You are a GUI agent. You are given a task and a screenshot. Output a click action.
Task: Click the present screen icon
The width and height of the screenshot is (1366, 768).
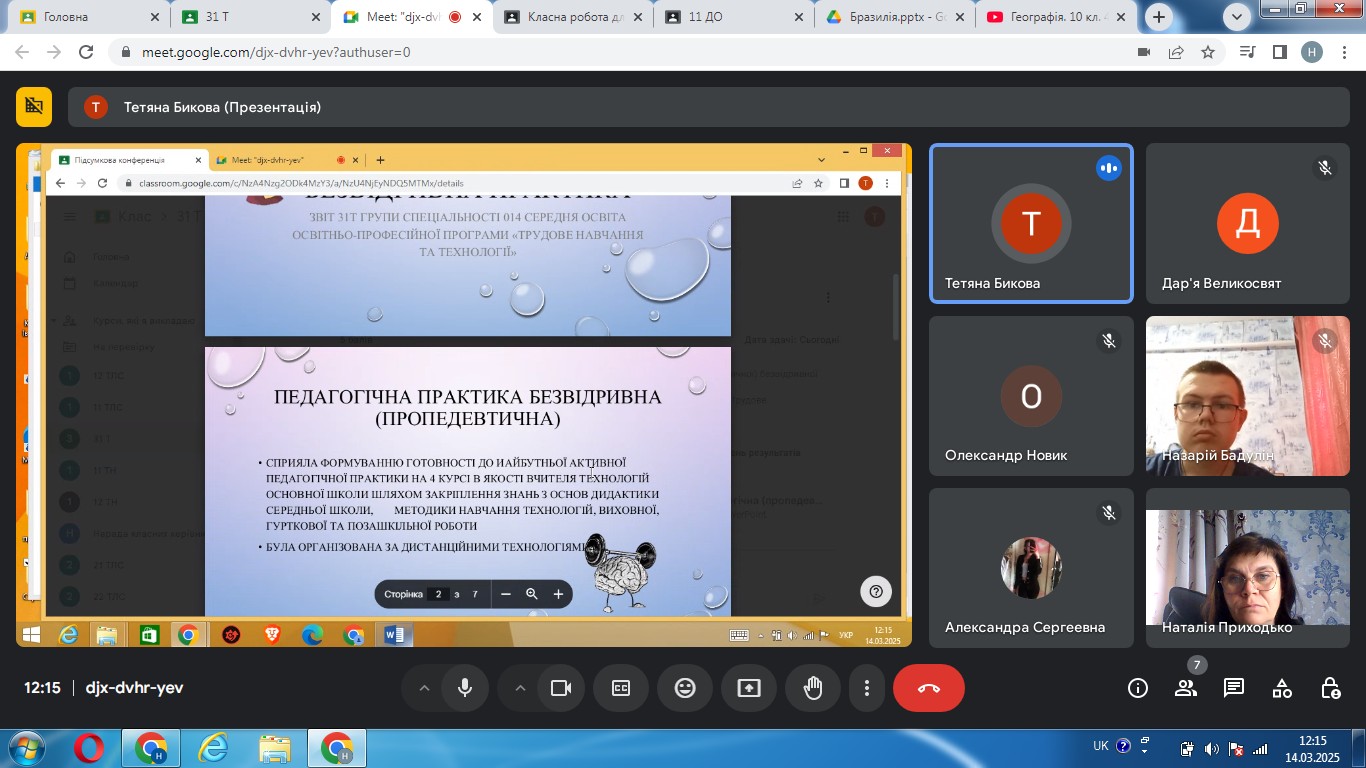pyautogui.click(x=749, y=688)
